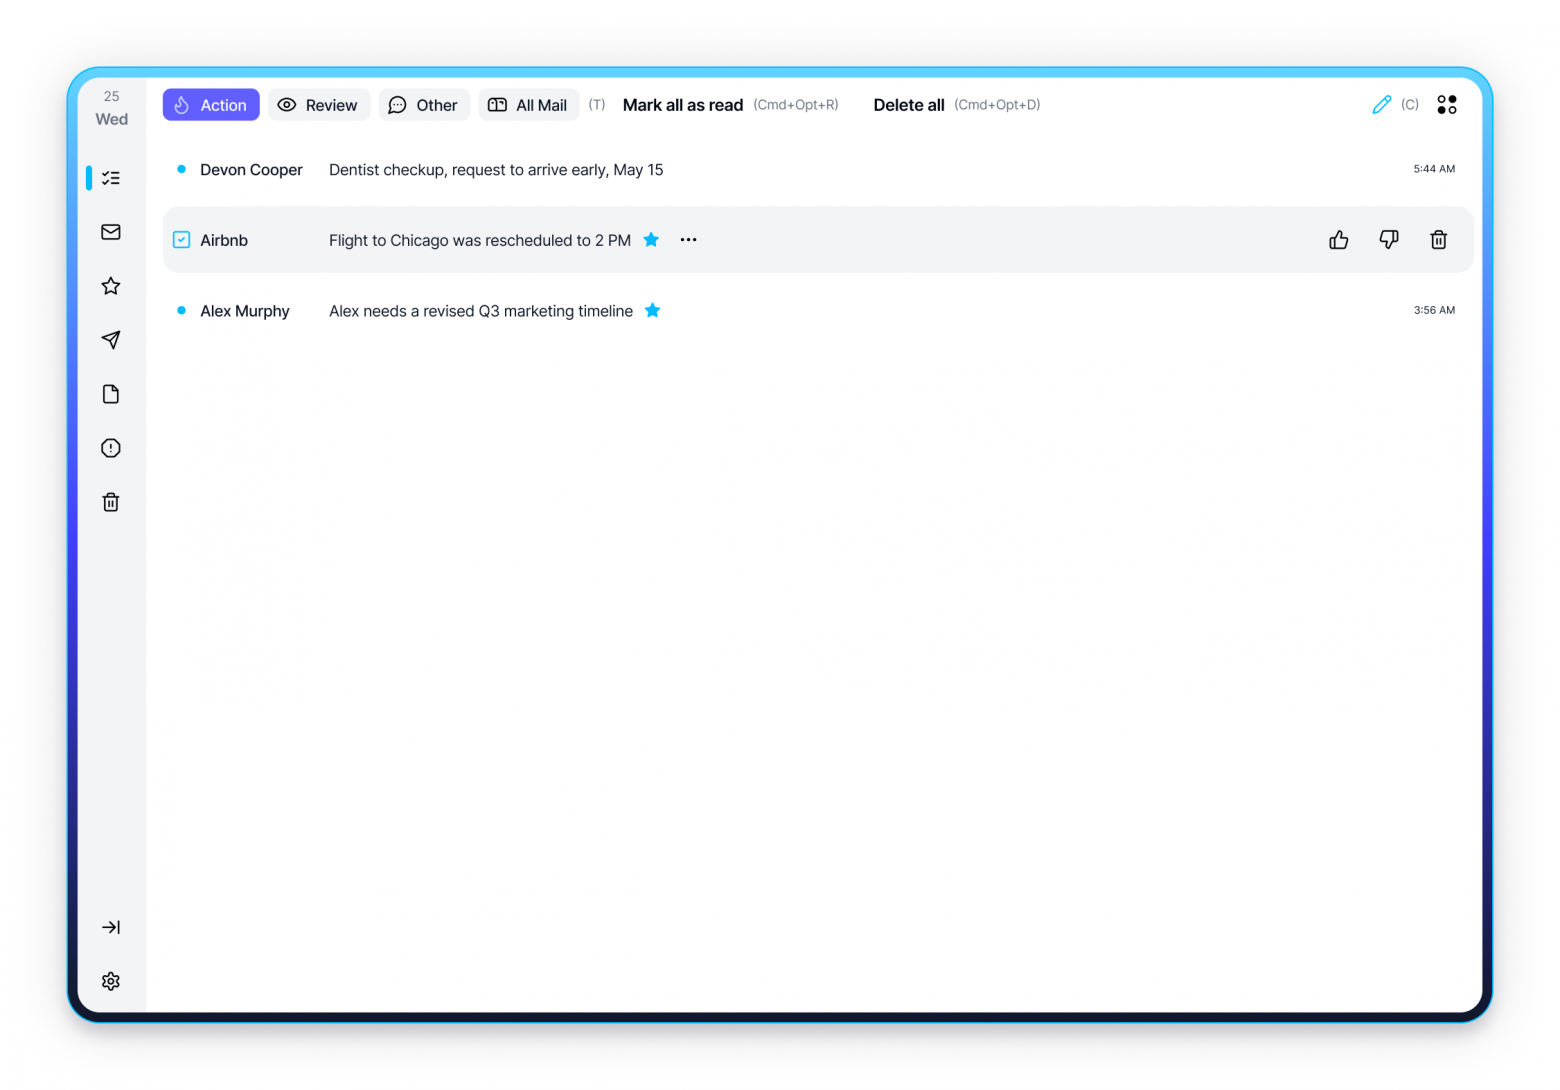Click the 5:44 AM timestamp

pos(1434,169)
